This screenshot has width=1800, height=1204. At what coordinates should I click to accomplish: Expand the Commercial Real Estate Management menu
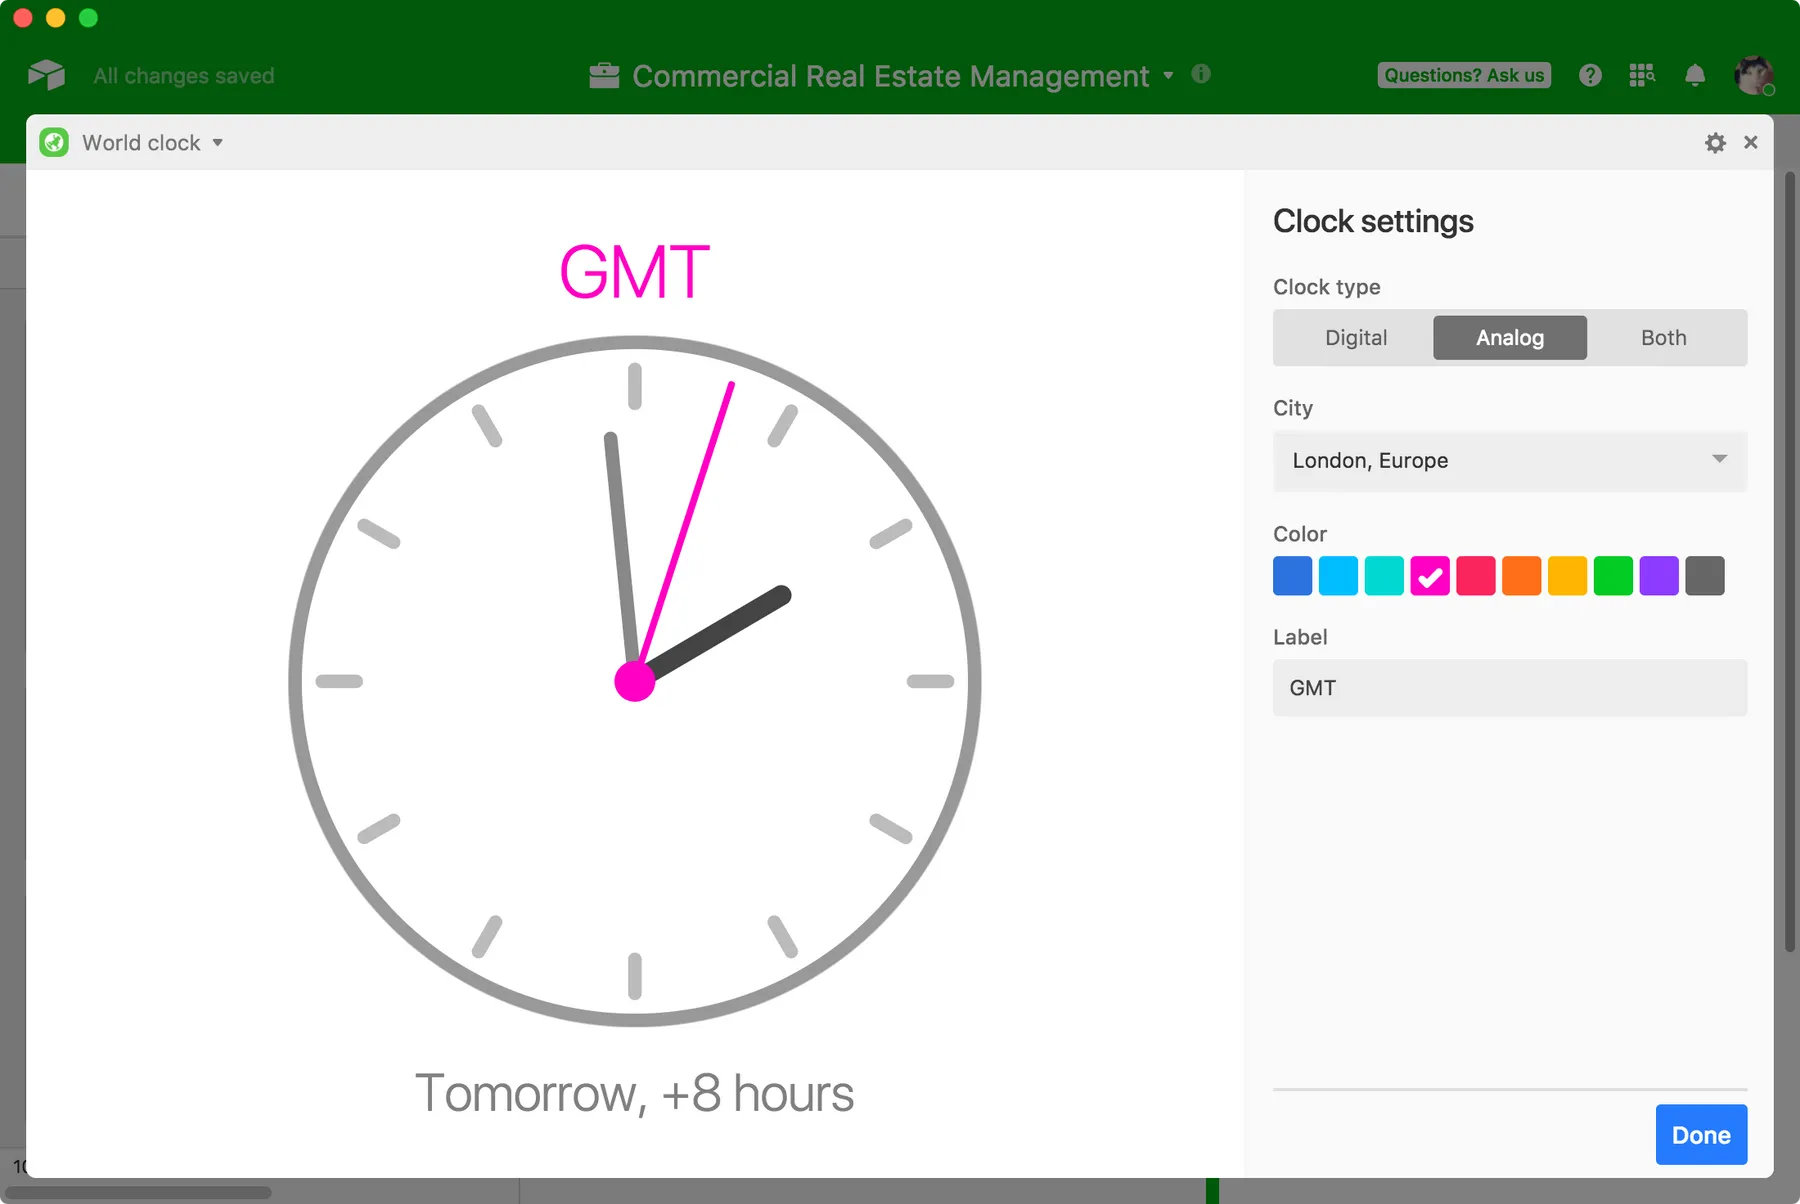(x=1168, y=76)
